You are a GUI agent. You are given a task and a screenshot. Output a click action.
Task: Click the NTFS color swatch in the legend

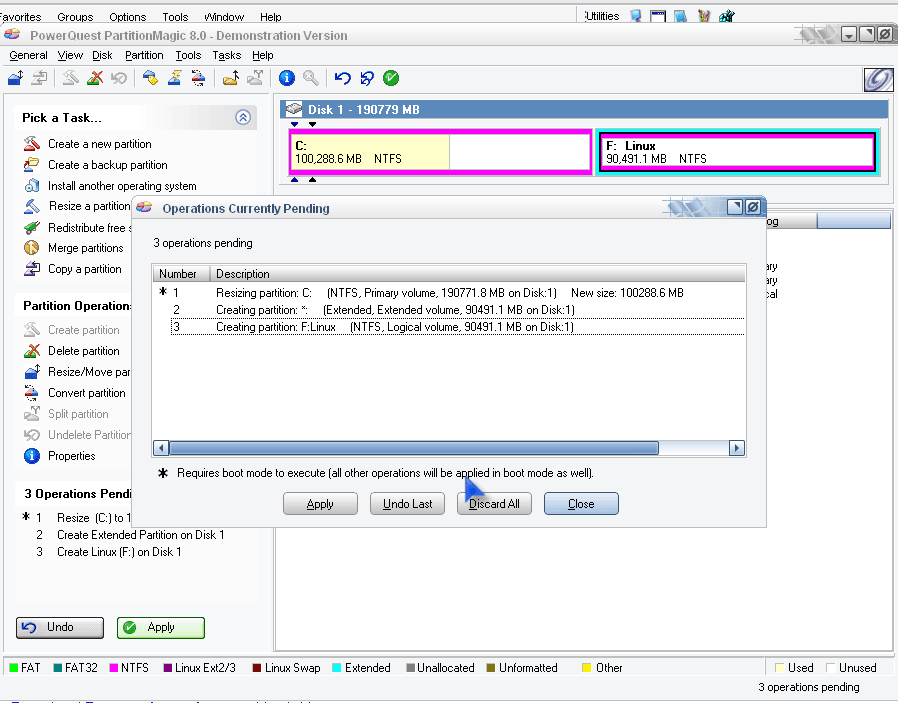coord(114,668)
